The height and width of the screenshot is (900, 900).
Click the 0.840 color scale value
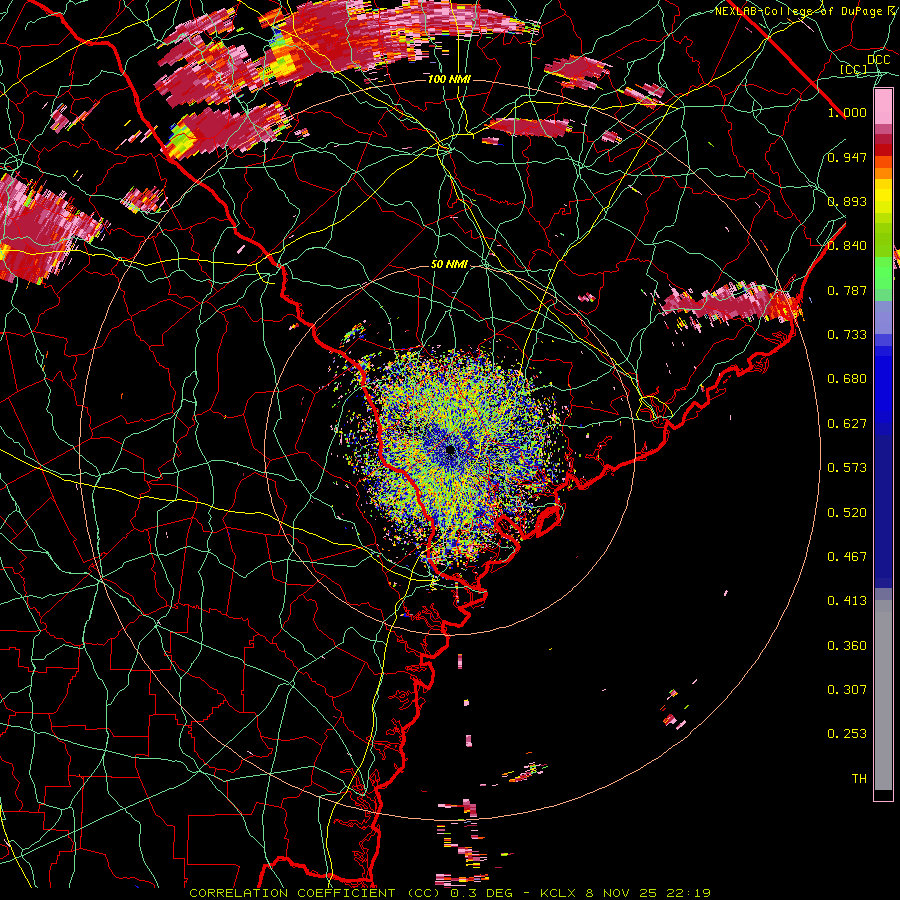point(847,246)
